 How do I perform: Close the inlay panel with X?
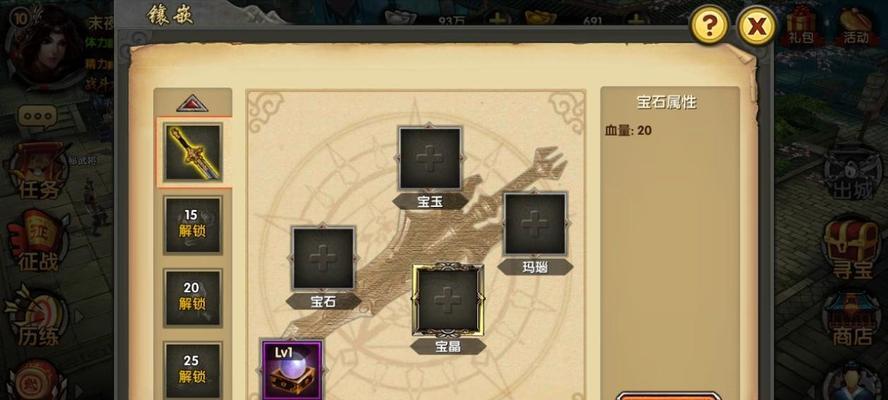coord(757,25)
